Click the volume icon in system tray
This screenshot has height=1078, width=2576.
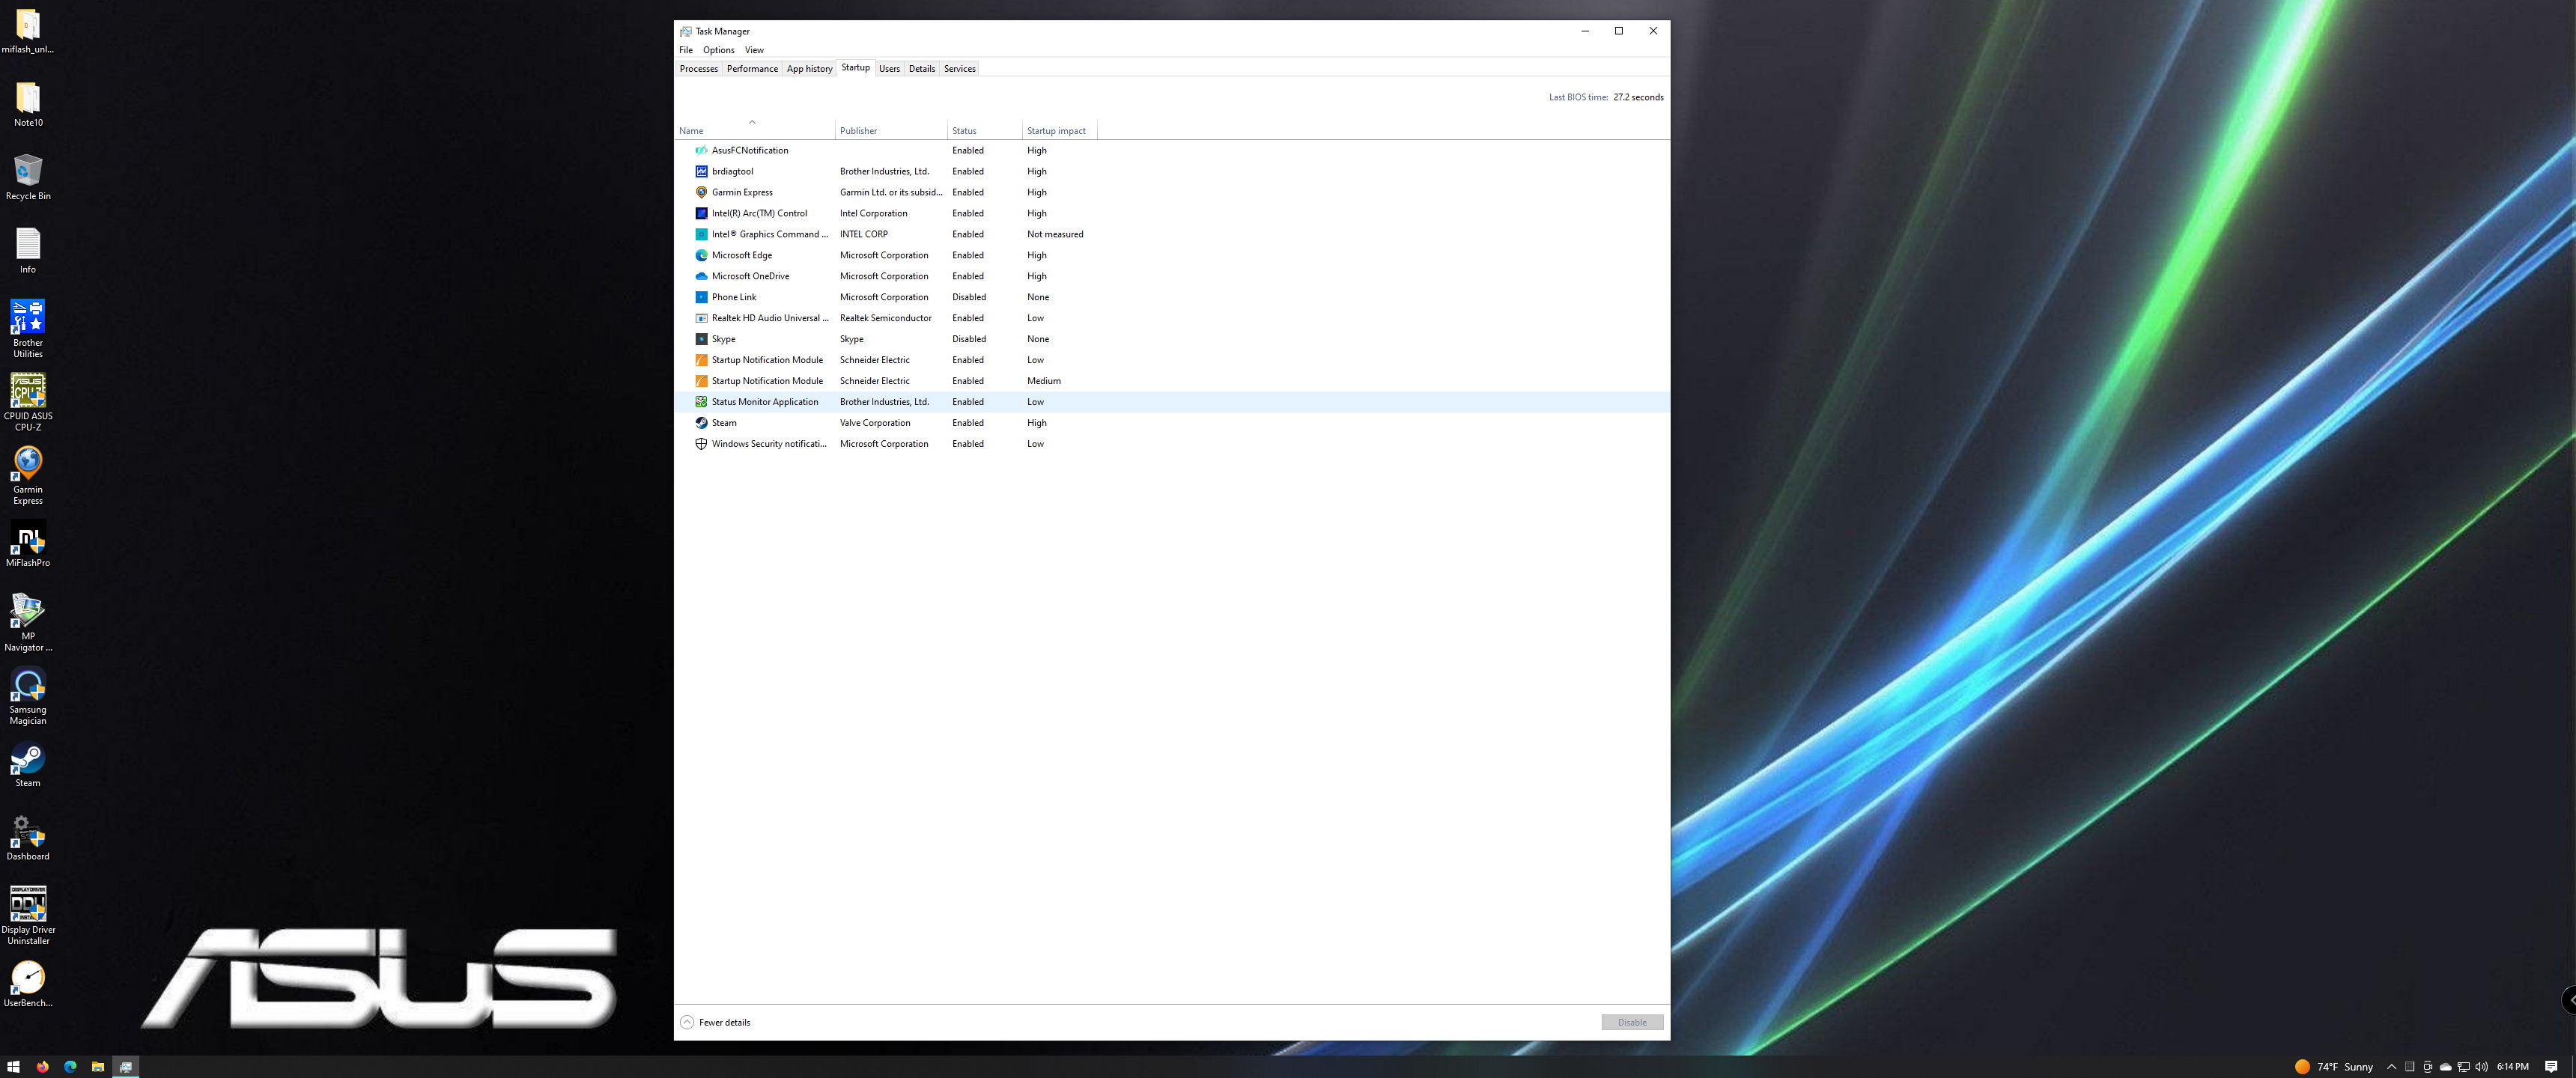[x=2481, y=1067]
